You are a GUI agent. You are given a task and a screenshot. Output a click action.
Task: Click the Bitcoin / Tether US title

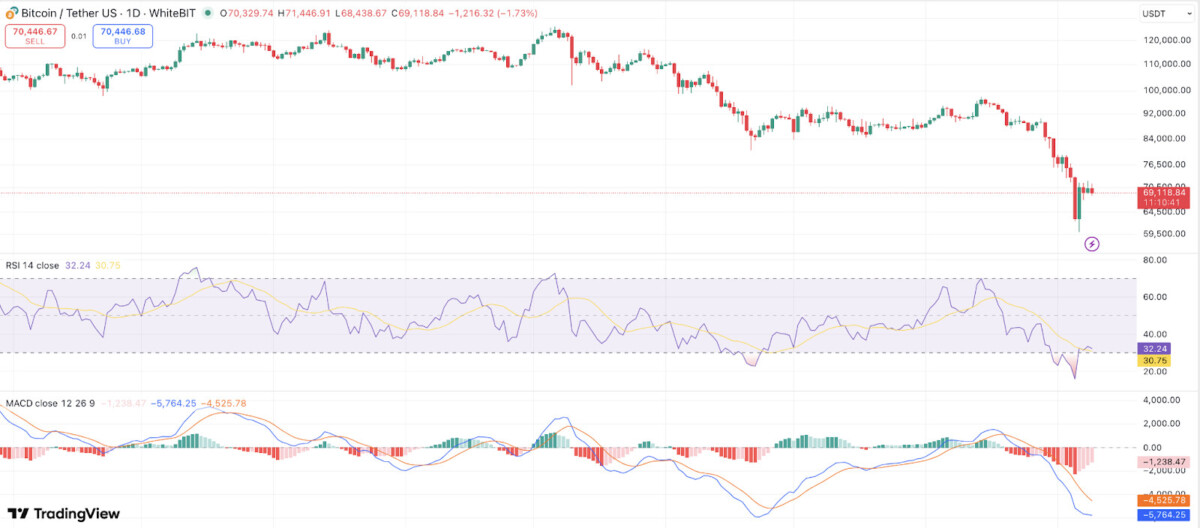[70, 14]
